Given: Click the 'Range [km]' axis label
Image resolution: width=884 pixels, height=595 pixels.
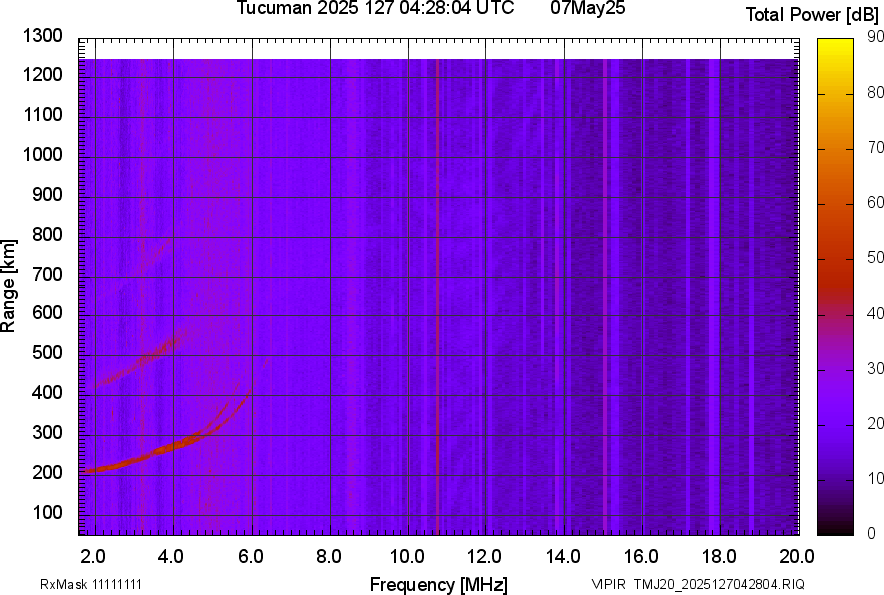Looking at the screenshot, I should point(8,286).
